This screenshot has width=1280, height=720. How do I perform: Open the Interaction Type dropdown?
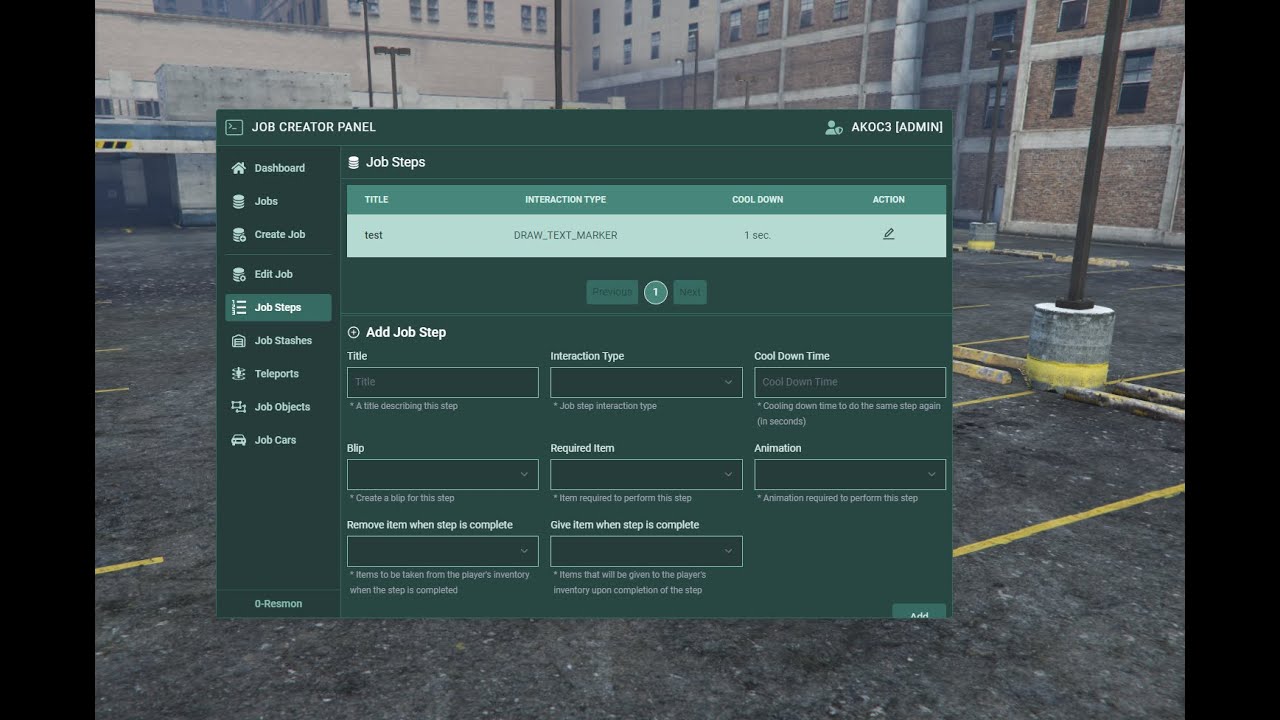(x=646, y=382)
